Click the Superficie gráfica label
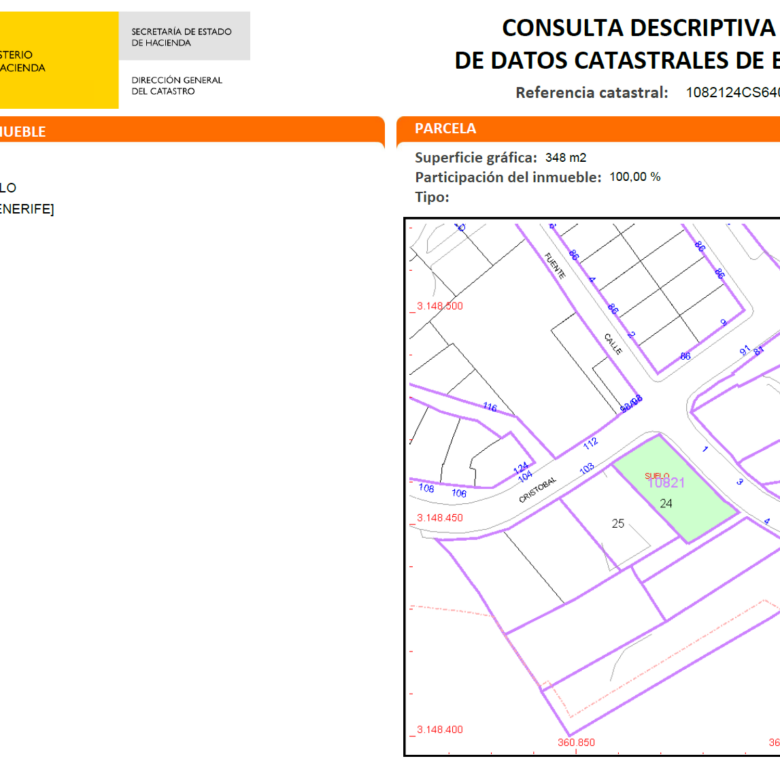 (476, 158)
